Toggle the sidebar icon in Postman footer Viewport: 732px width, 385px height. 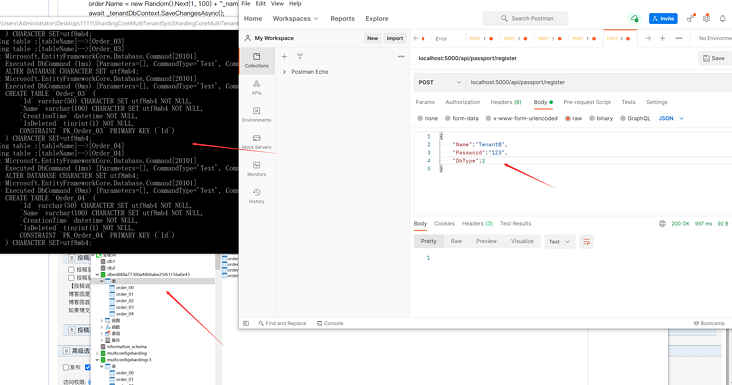tap(246, 323)
